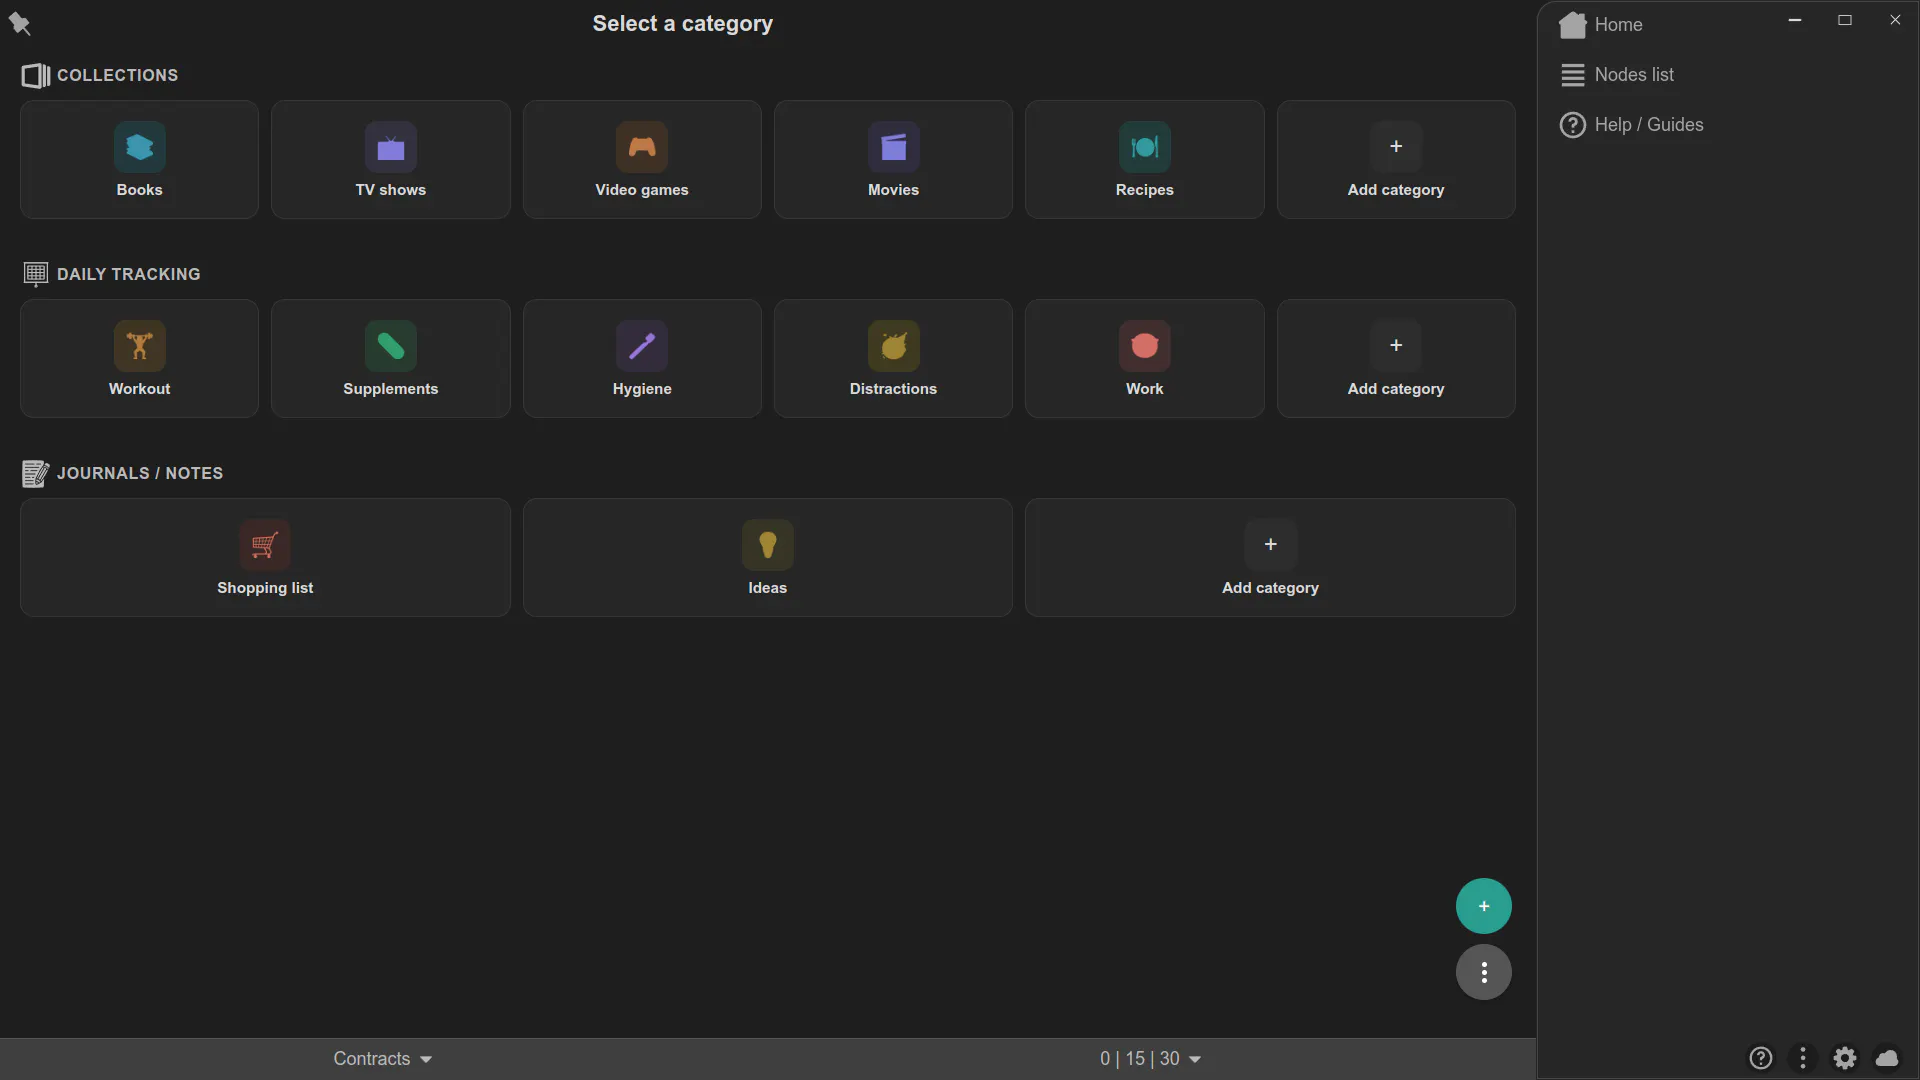Go to Home in the sidebar
This screenshot has height=1080, width=1920.
(1601, 25)
